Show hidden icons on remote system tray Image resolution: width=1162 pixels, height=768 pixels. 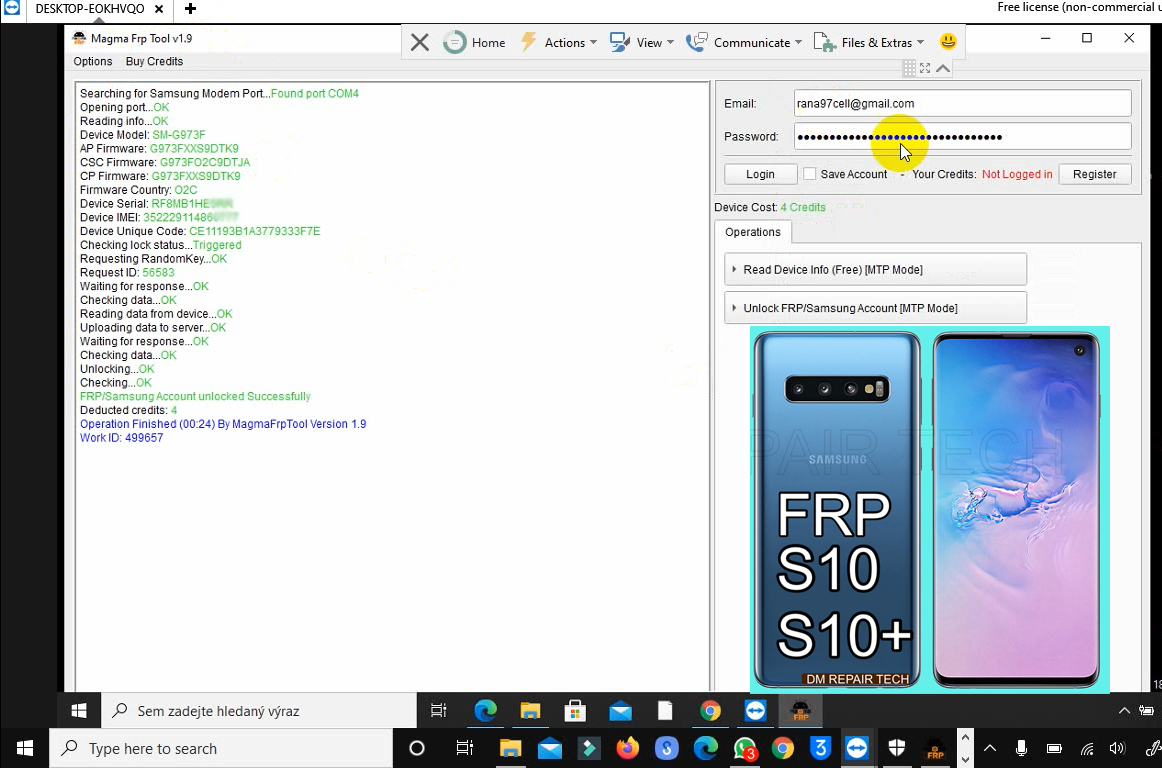point(1123,711)
